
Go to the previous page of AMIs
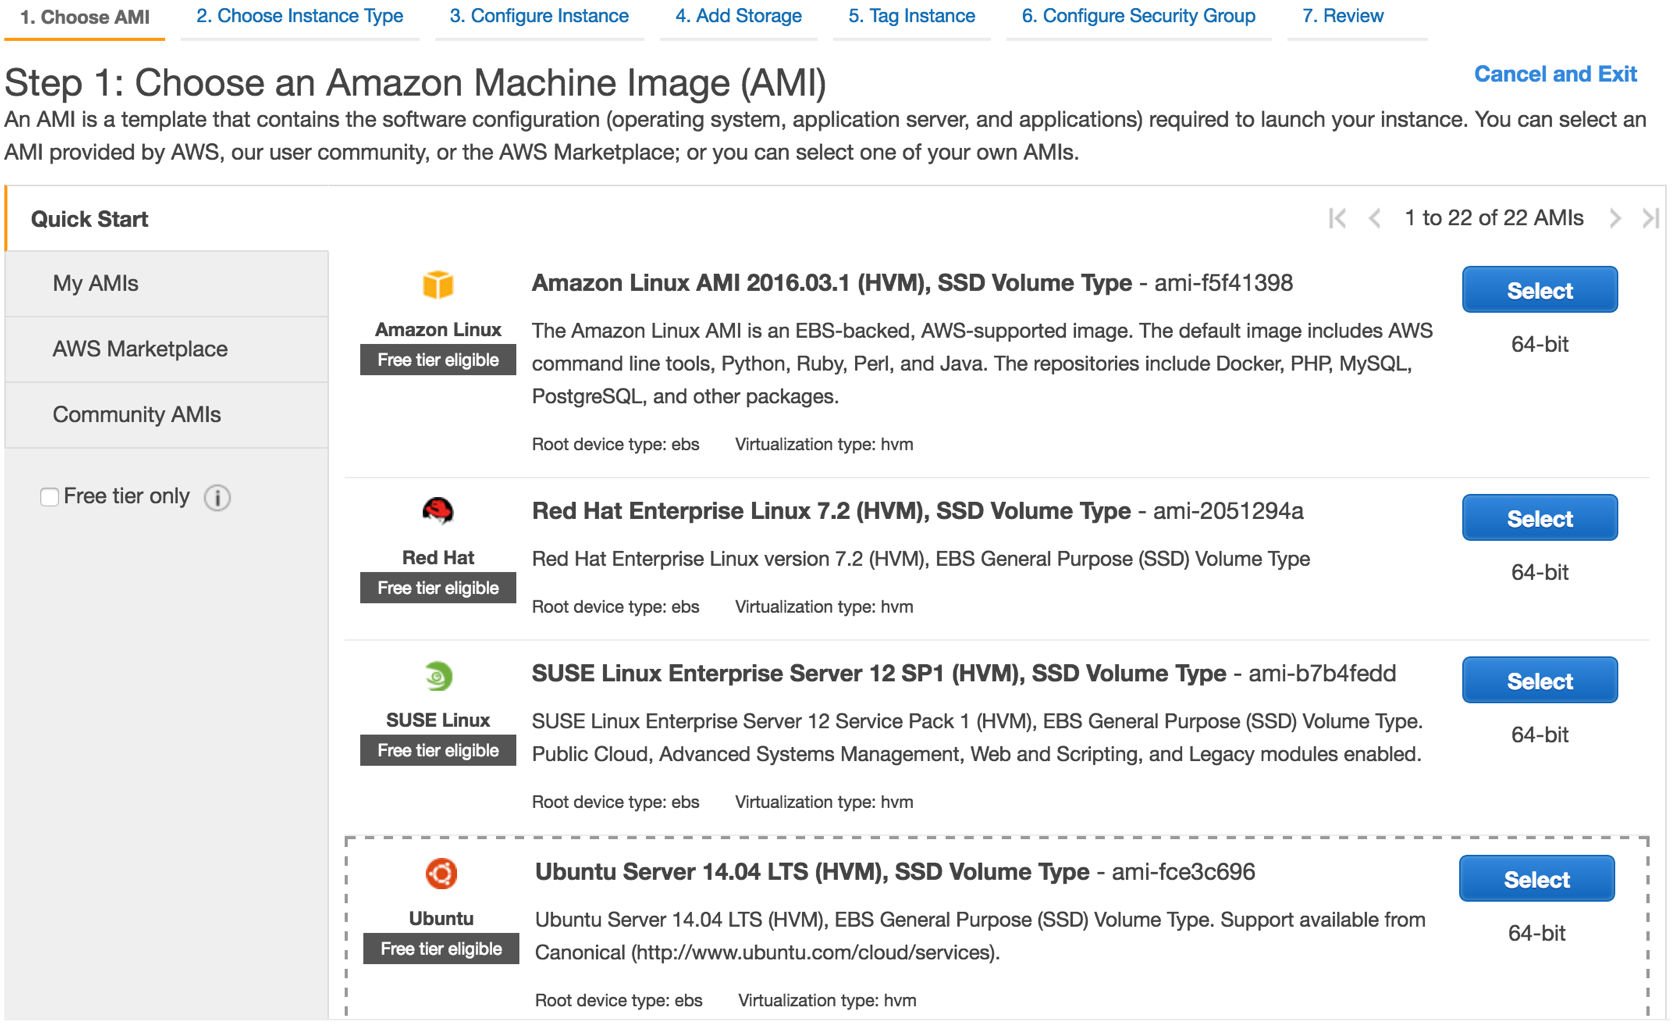(1375, 218)
